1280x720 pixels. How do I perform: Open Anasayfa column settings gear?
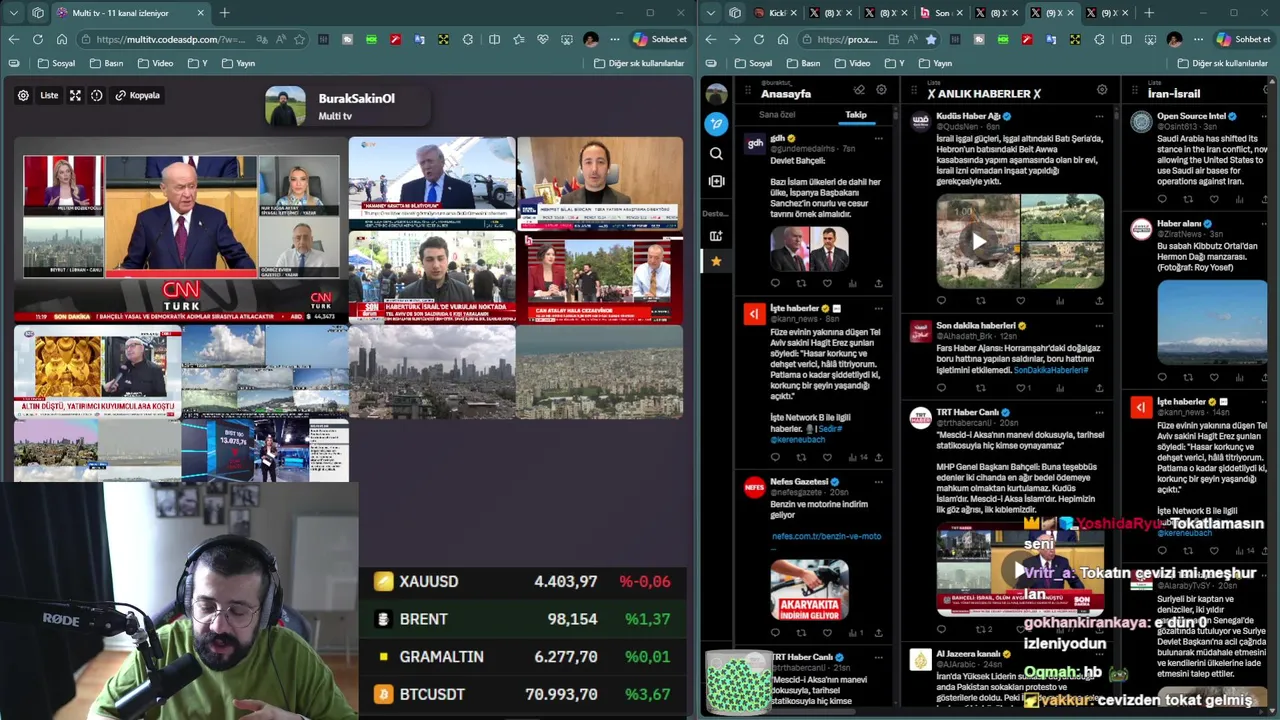(881, 90)
